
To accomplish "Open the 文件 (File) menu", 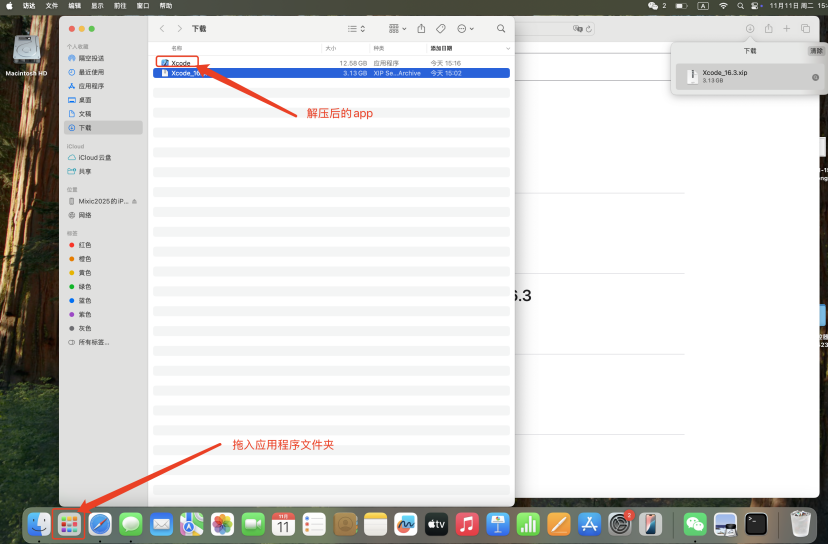I will tap(52, 6).
